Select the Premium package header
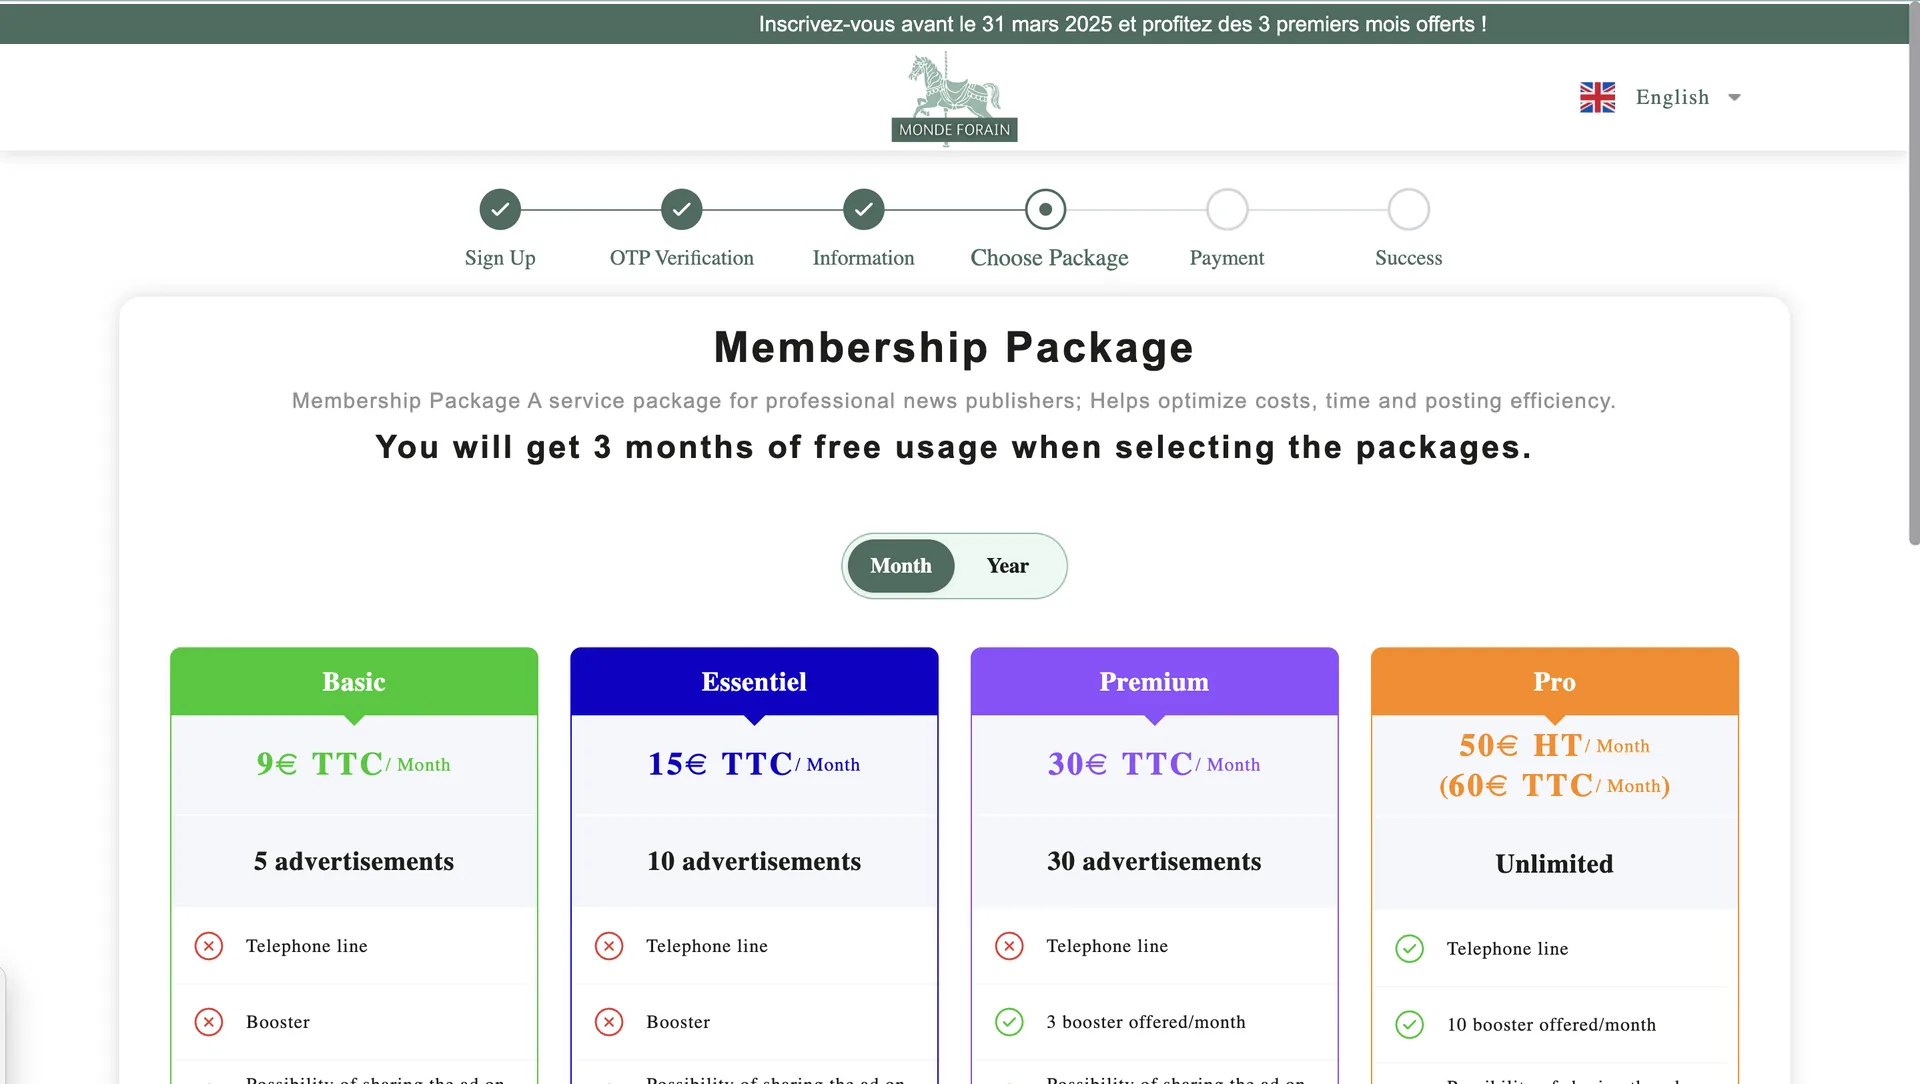This screenshot has height=1084, width=1920. point(1154,682)
